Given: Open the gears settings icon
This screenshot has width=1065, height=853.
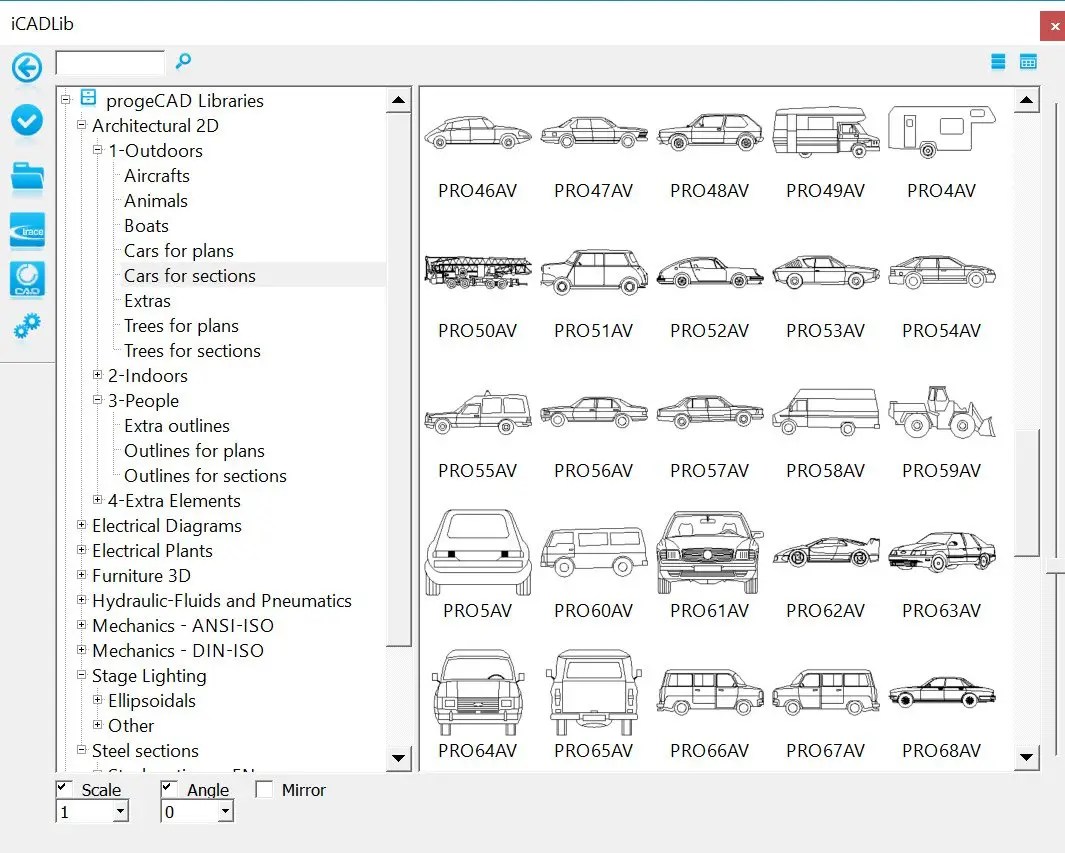Looking at the screenshot, I should coord(27,326).
